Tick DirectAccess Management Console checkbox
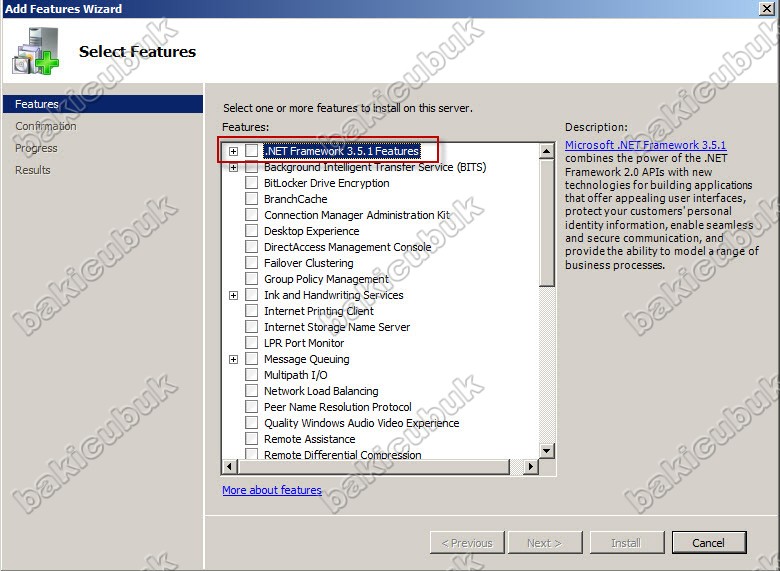The width and height of the screenshot is (780, 571). (252, 247)
